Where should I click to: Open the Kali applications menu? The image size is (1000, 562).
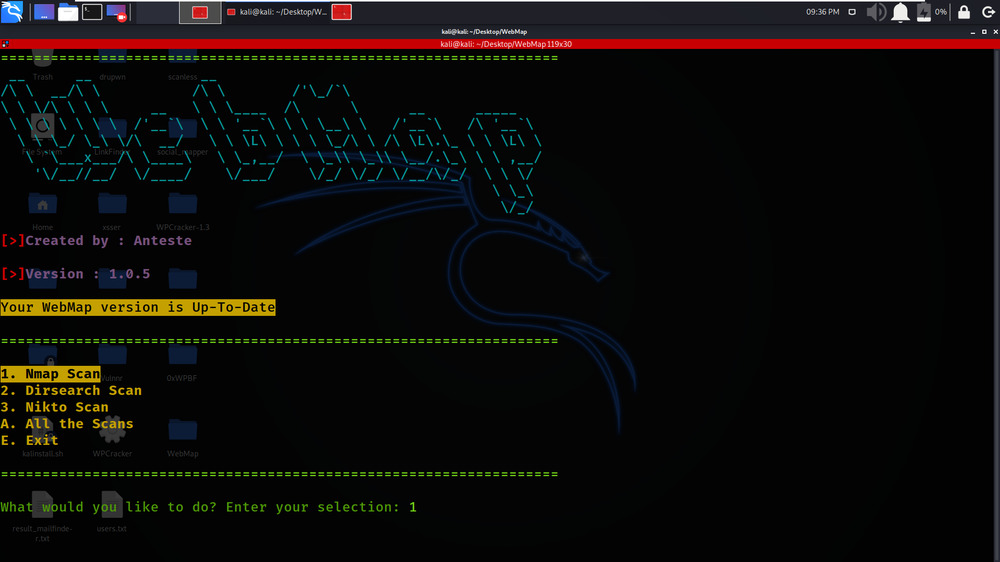(x=12, y=11)
